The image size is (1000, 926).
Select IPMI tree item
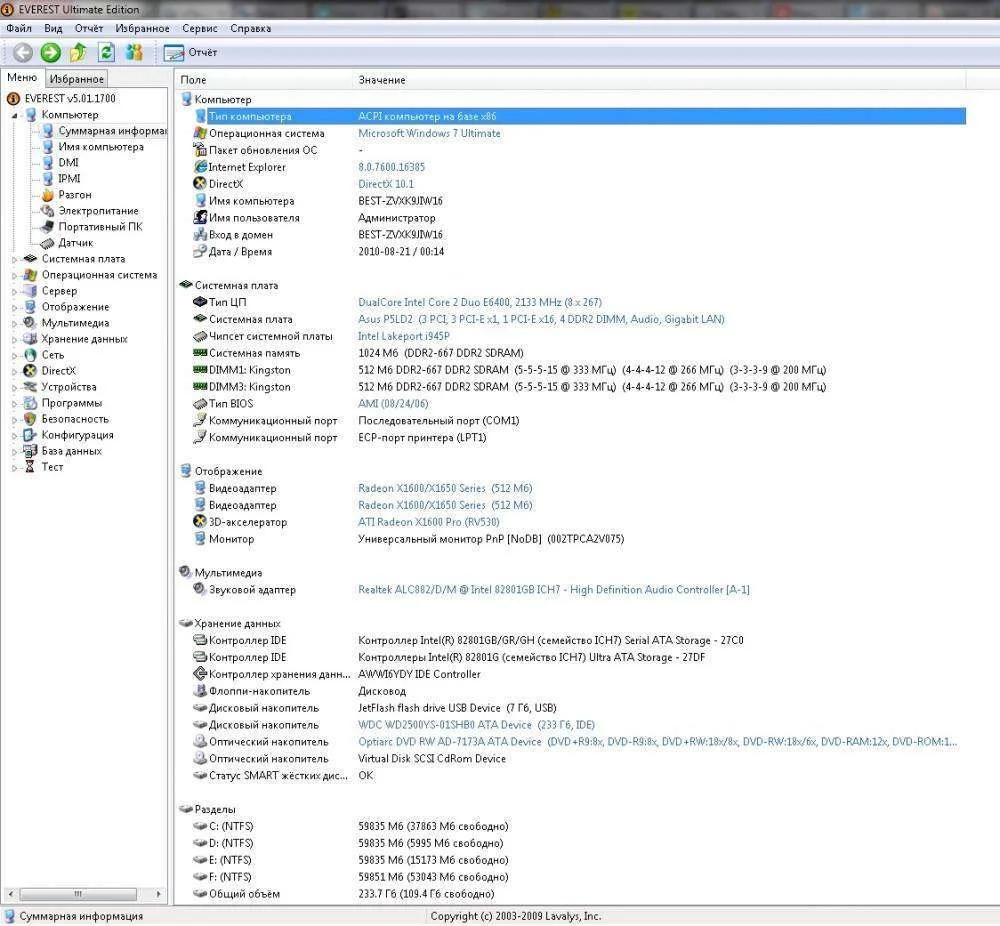[x=69, y=179]
